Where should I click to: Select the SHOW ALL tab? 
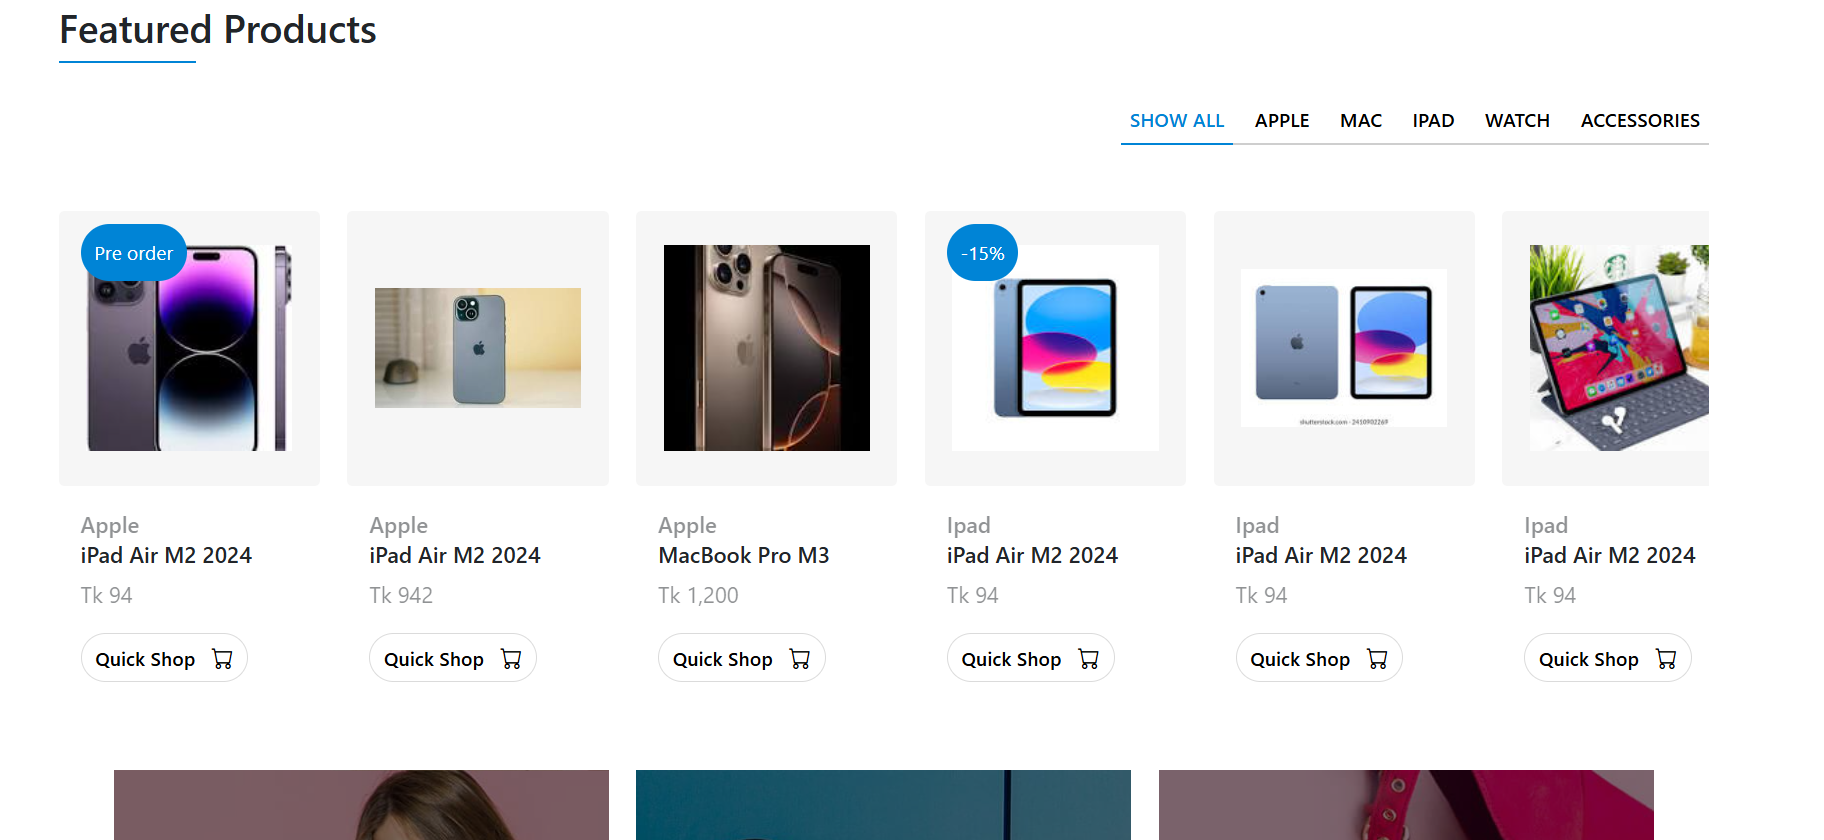coord(1177,121)
